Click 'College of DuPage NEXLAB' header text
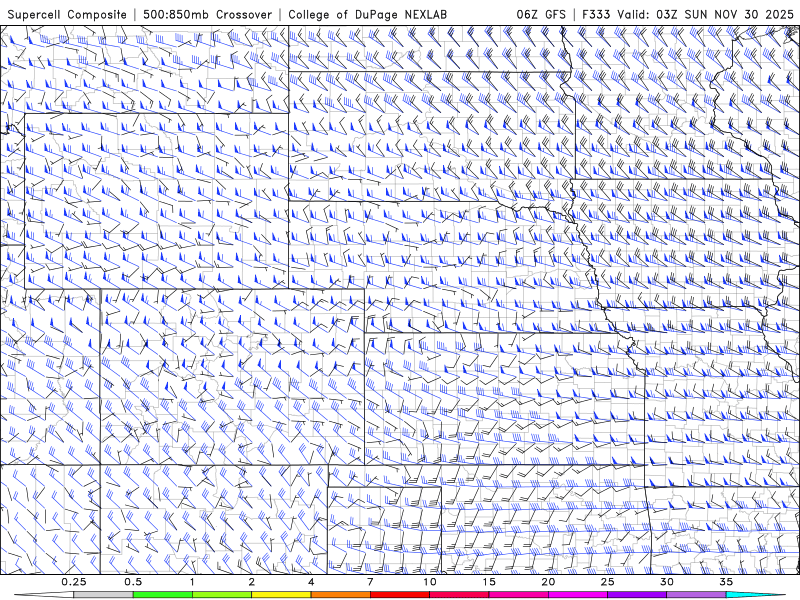 point(367,14)
